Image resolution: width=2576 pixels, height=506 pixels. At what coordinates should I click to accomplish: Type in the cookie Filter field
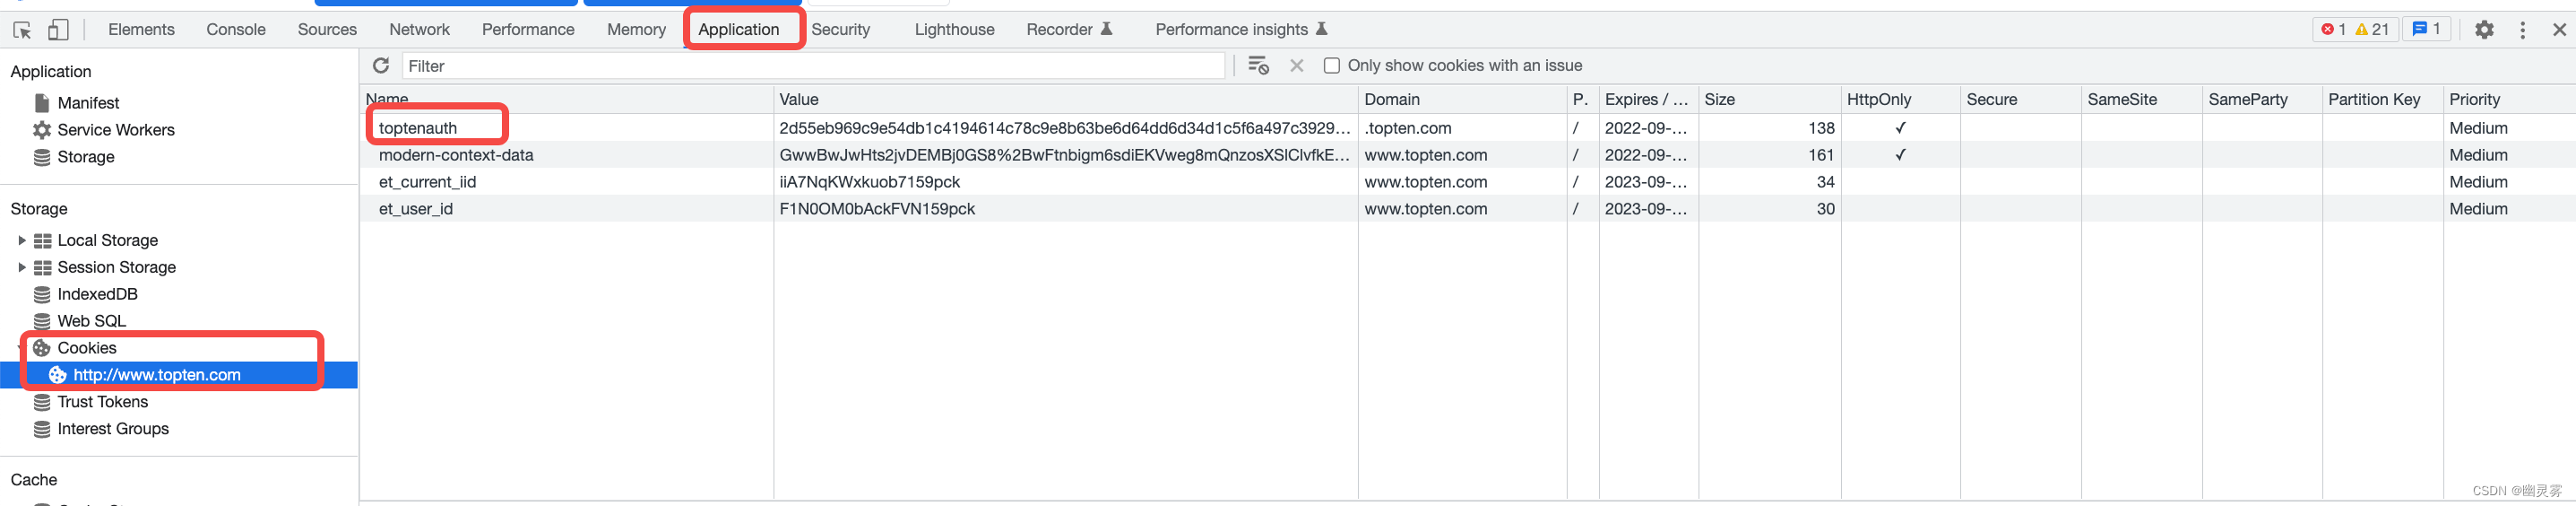click(812, 66)
